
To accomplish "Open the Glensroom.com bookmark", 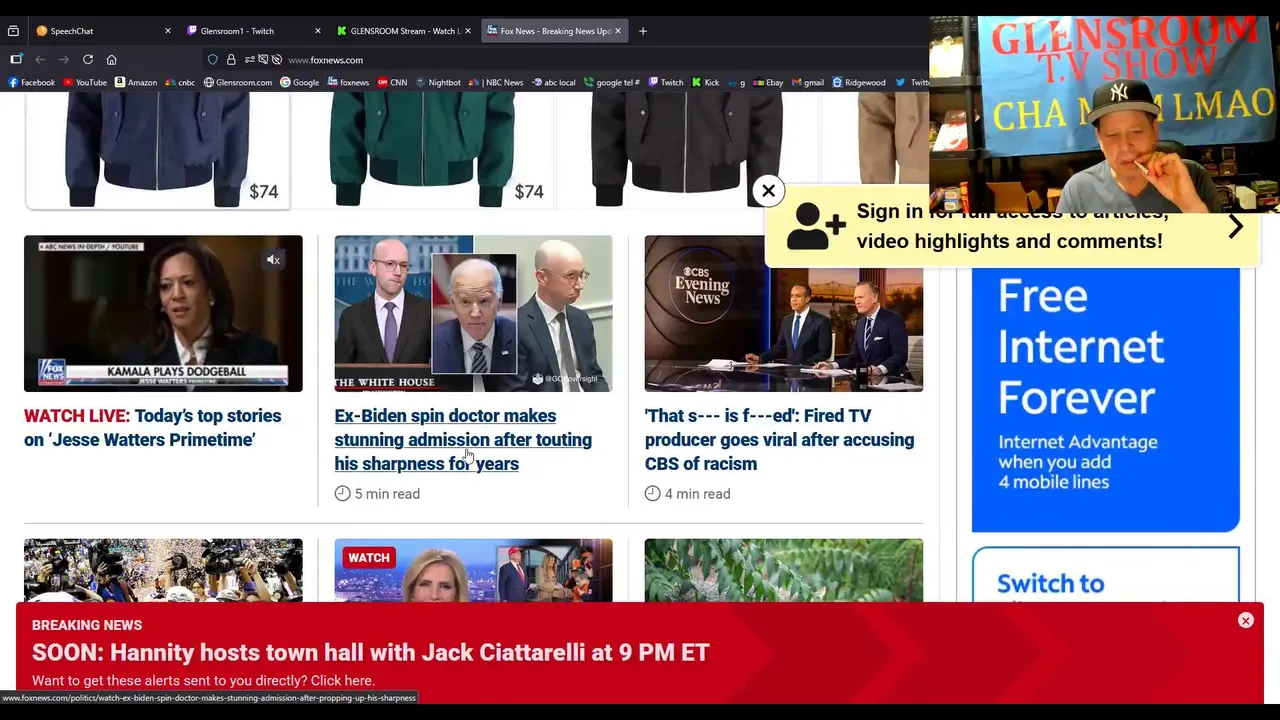I will pyautogui.click(x=238, y=83).
